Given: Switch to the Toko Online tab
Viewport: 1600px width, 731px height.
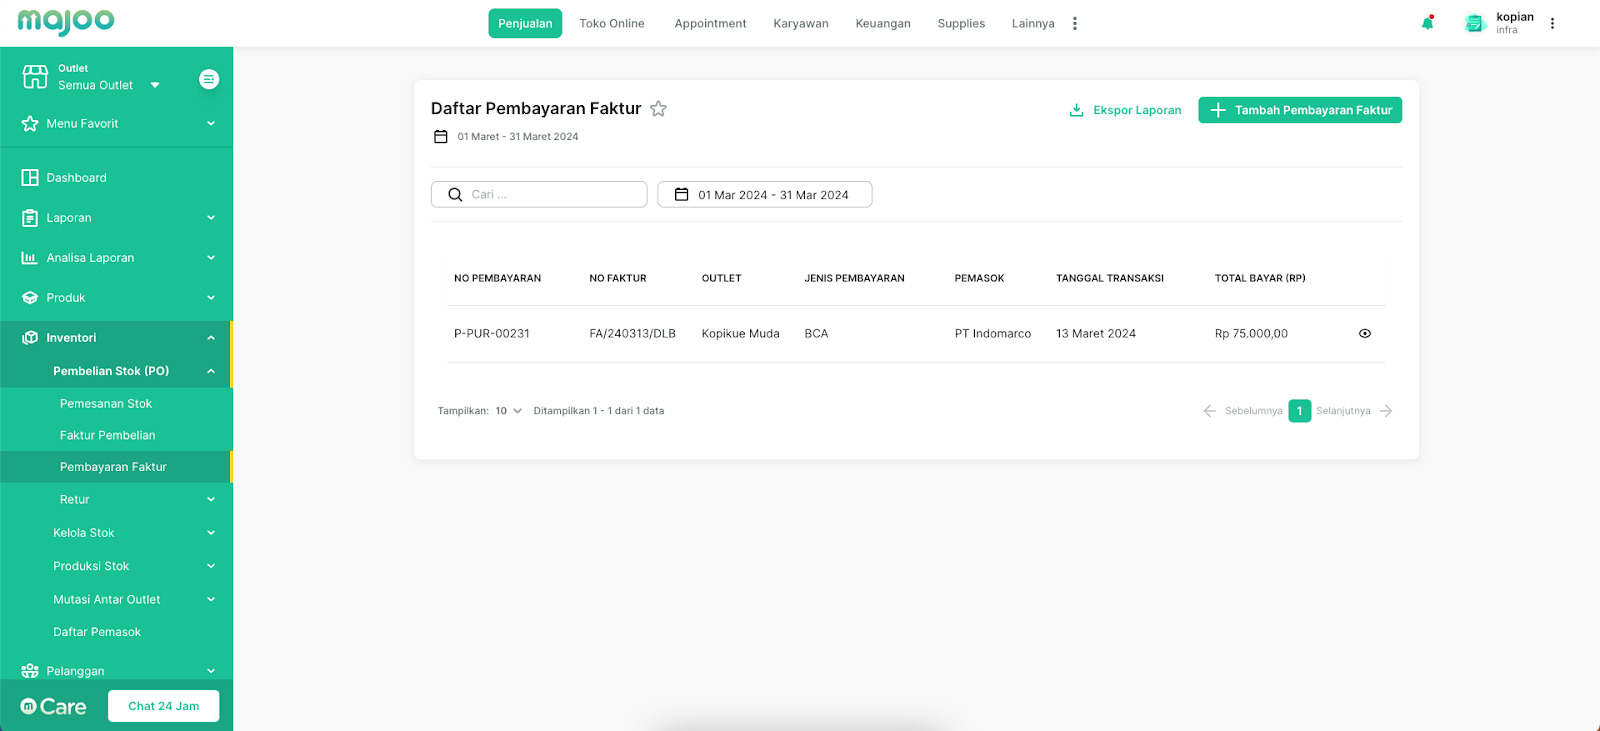Looking at the screenshot, I should (612, 23).
